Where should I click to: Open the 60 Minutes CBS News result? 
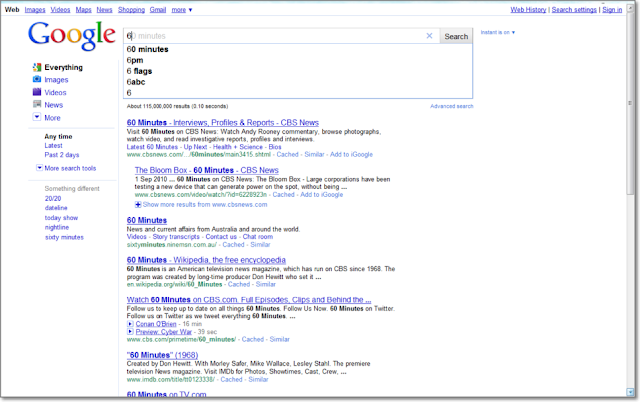[222, 122]
